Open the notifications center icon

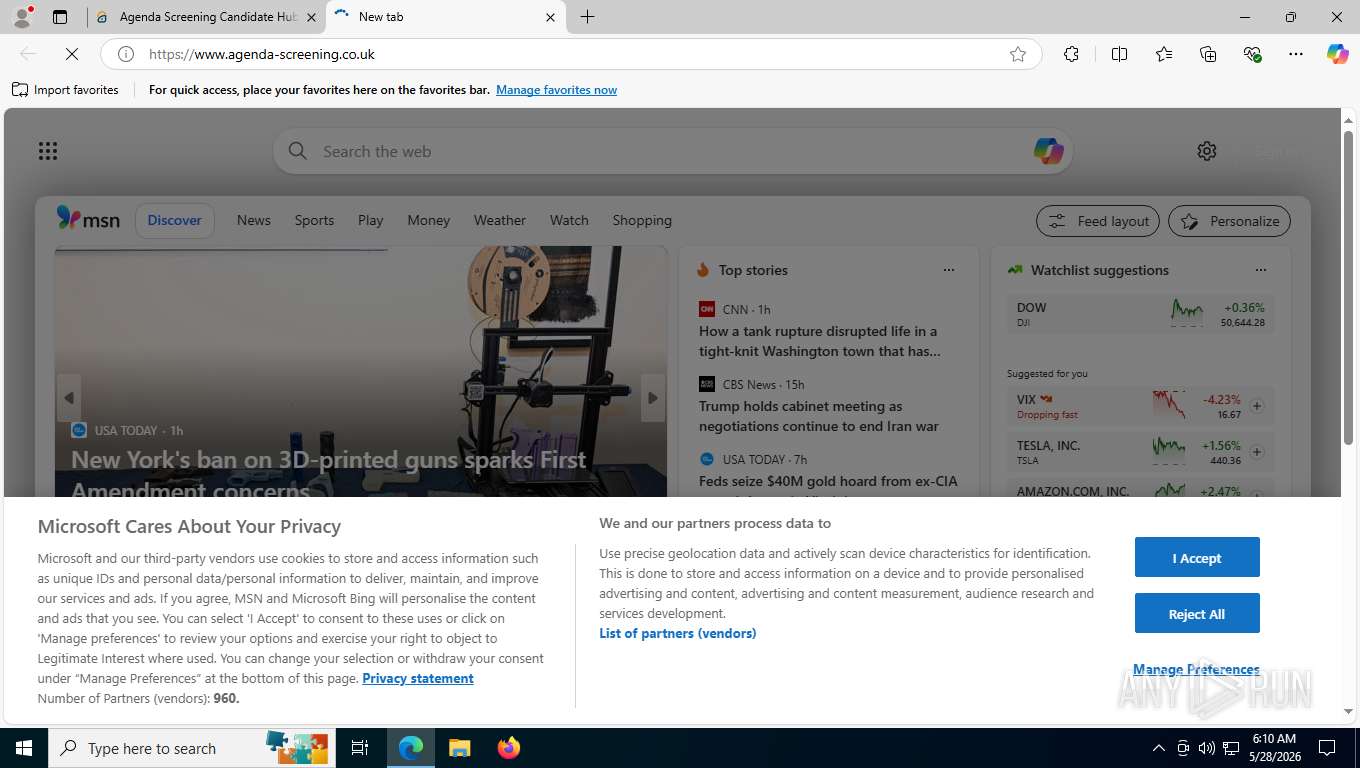pos(1327,748)
